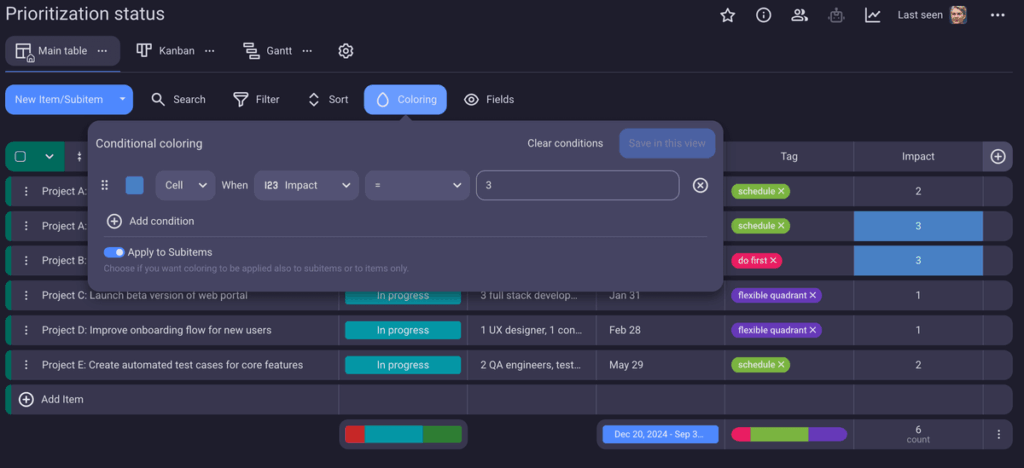Screen dimensions: 1024x468
Task: Open view settings gear icon
Action: click(x=345, y=51)
